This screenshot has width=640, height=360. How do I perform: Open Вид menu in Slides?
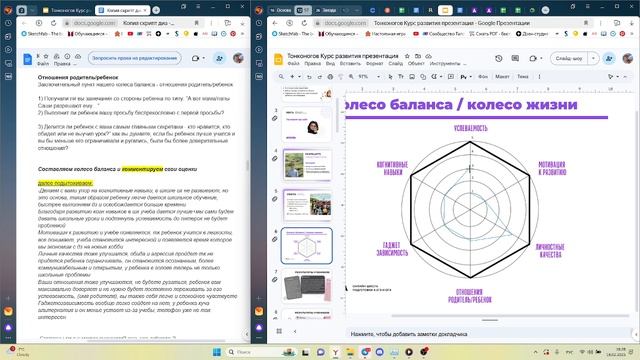point(330,64)
